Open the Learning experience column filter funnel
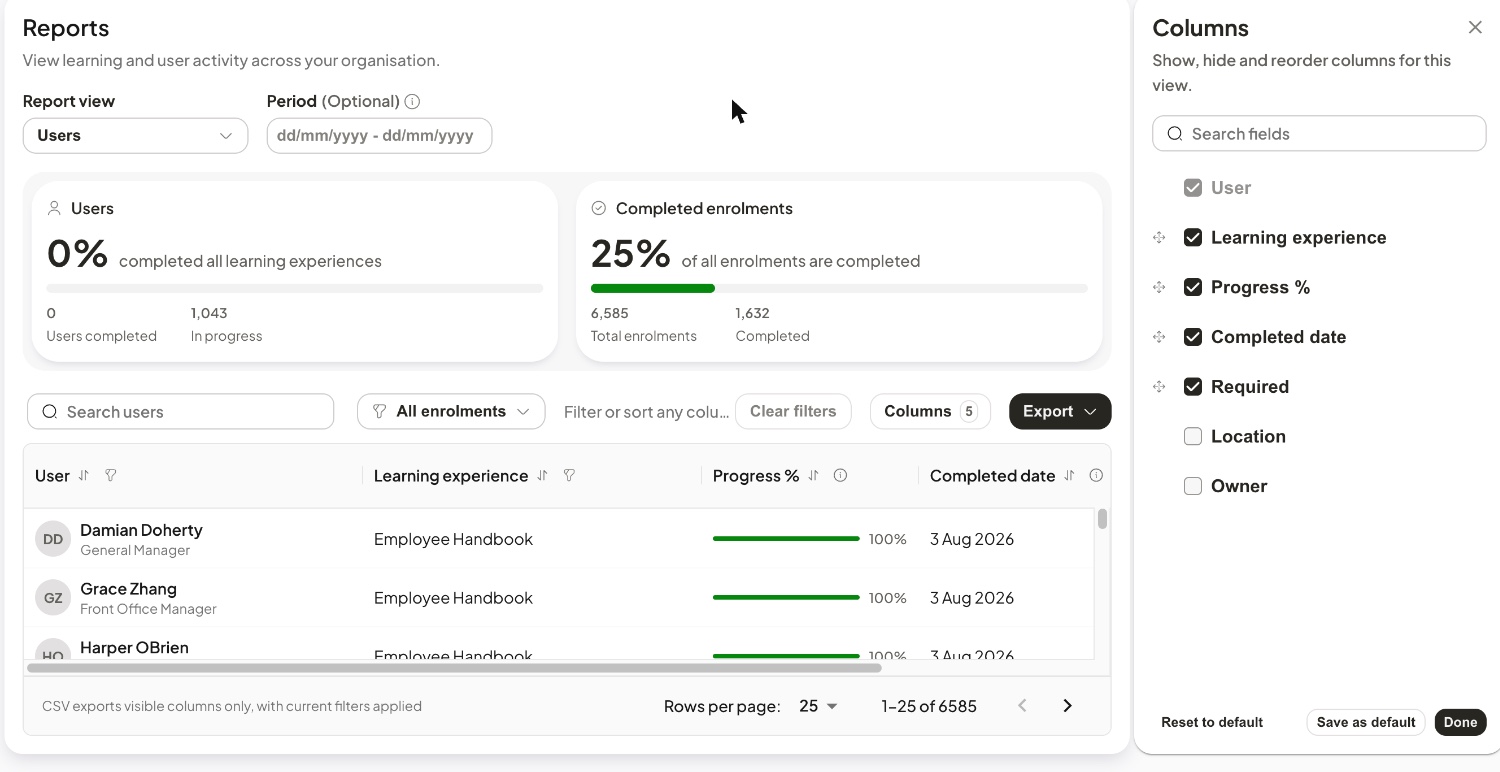 click(x=569, y=476)
